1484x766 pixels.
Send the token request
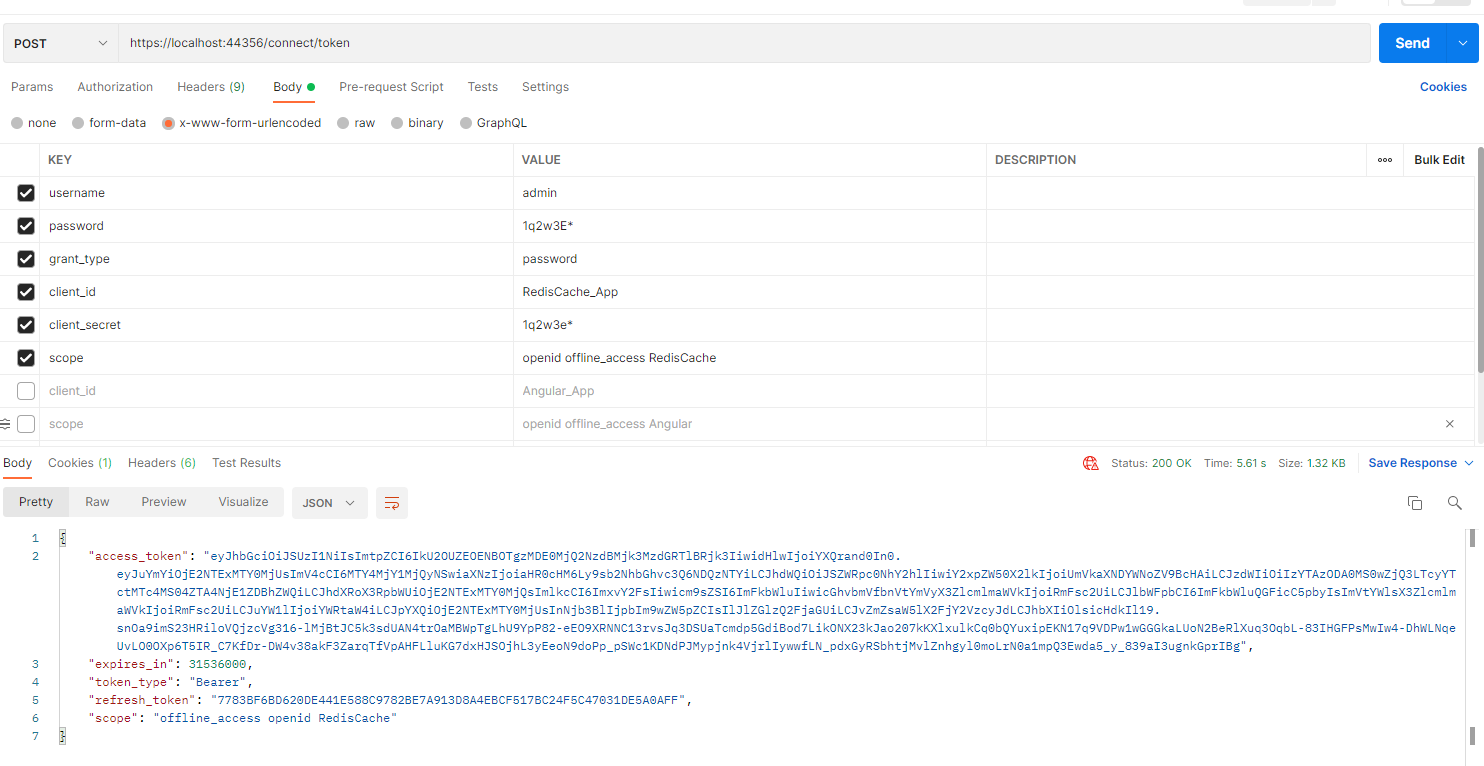pyautogui.click(x=1411, y=43)
